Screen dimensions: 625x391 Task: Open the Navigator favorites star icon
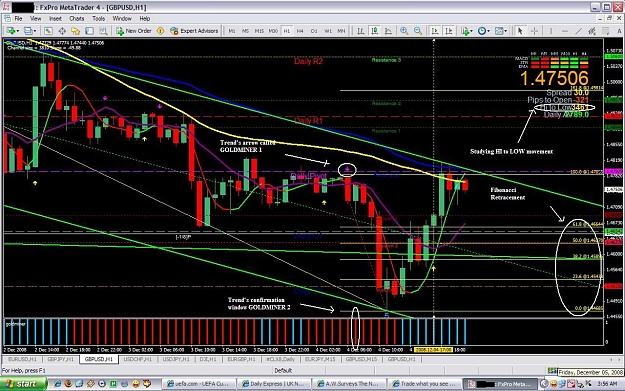tap(76, 31)
